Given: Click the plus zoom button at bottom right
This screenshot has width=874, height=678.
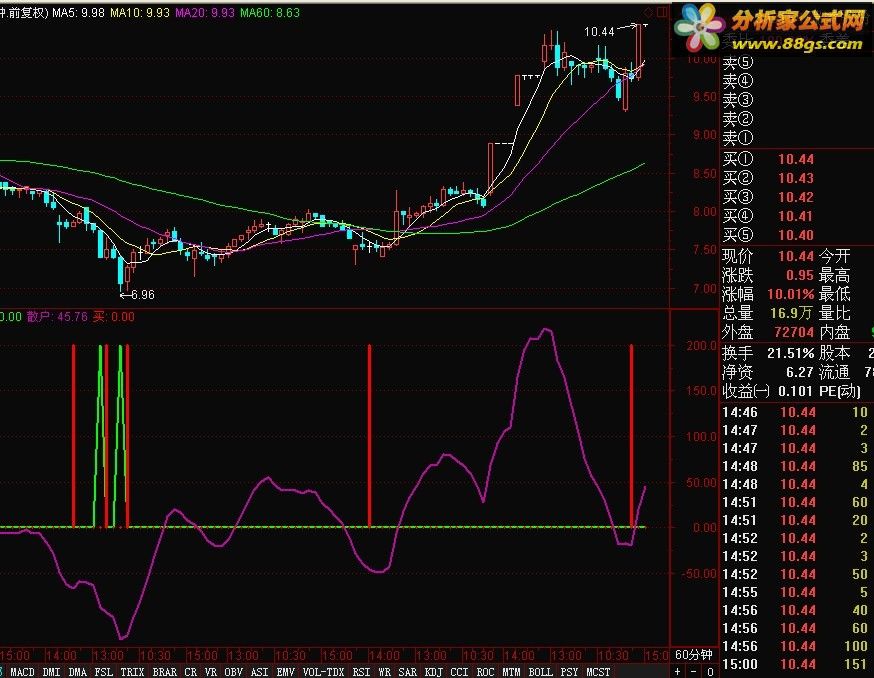Looking at the screenshot, I should tap(677, 672).
